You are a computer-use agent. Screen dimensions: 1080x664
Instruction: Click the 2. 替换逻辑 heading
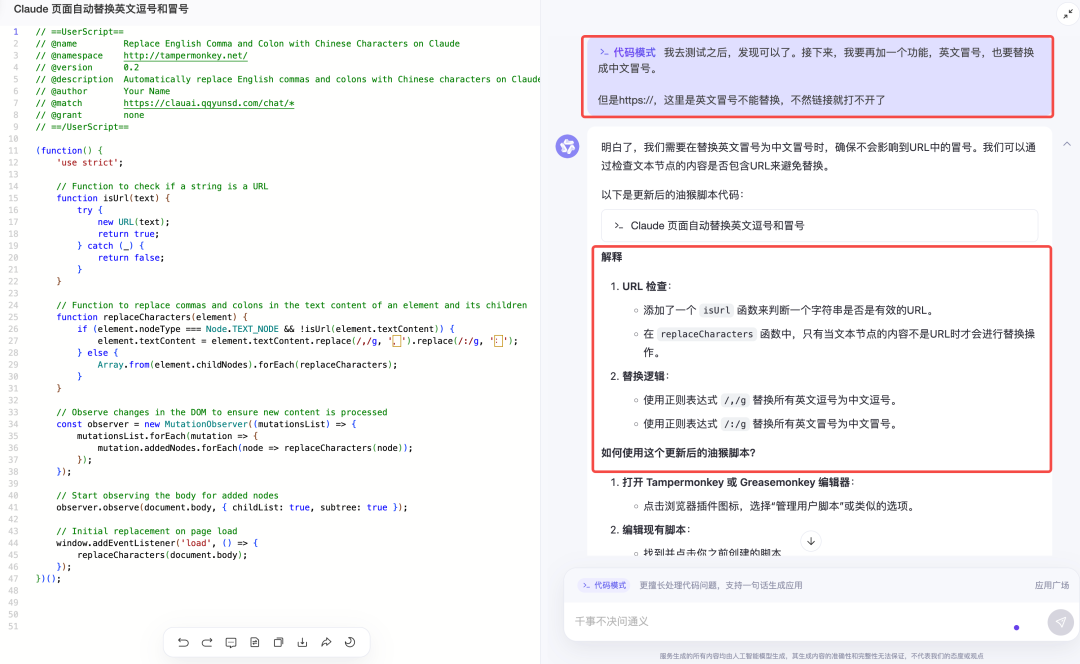click(640, 376)
